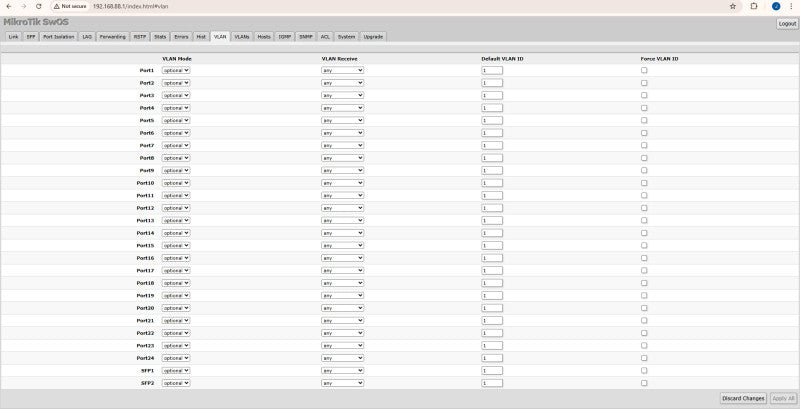Reload the page with the browser refresh icon

pos(39,7)
